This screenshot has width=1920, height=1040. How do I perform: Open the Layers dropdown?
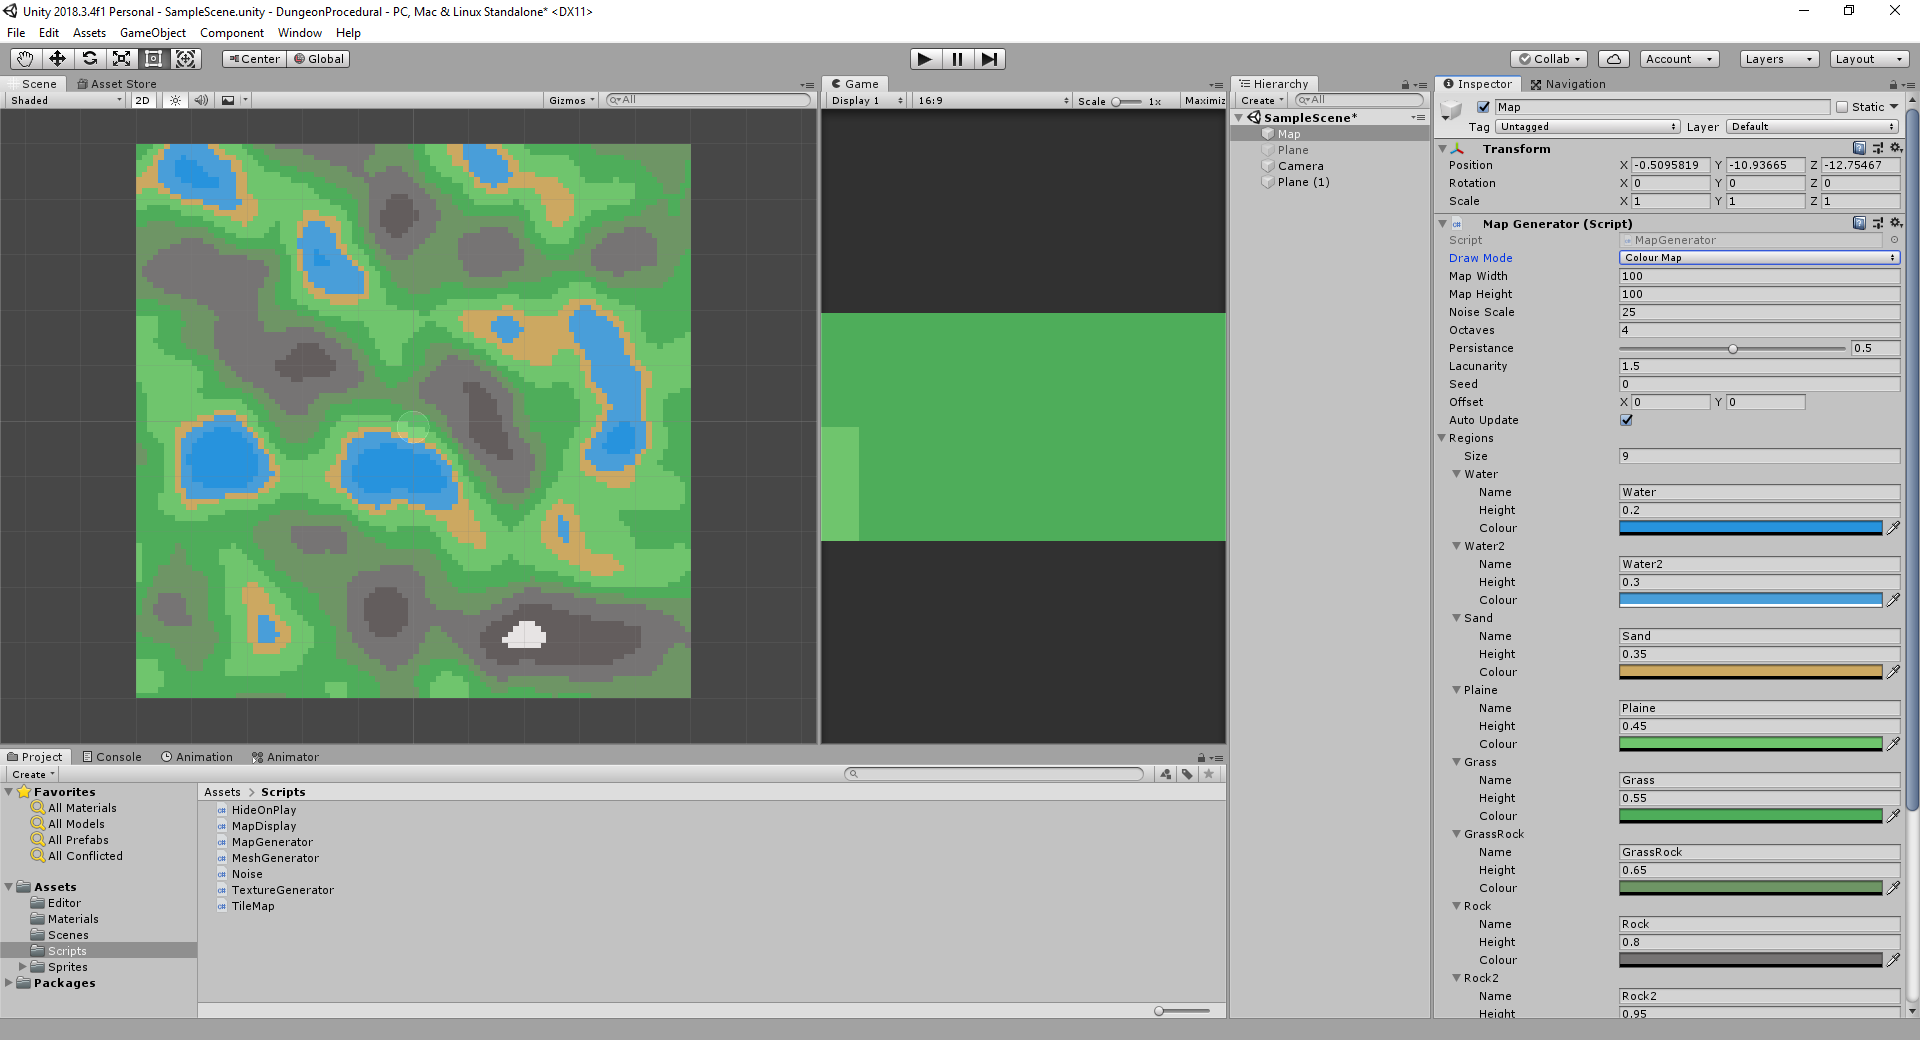(x=1778, y=59)
